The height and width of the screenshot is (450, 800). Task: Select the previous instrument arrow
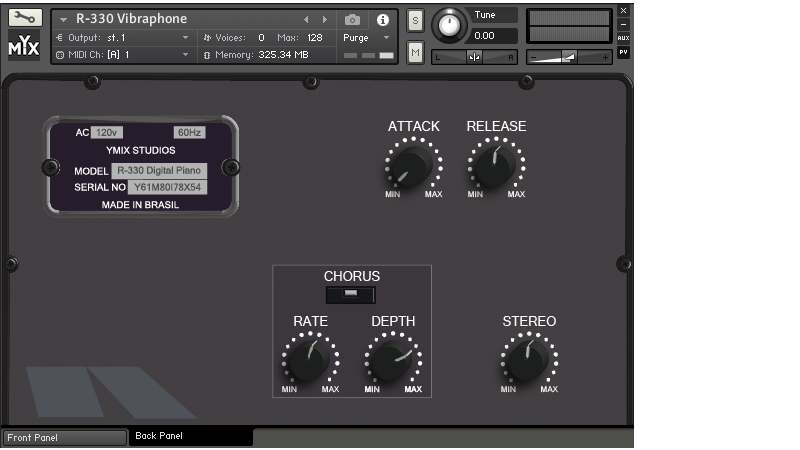tap(306, 19)
